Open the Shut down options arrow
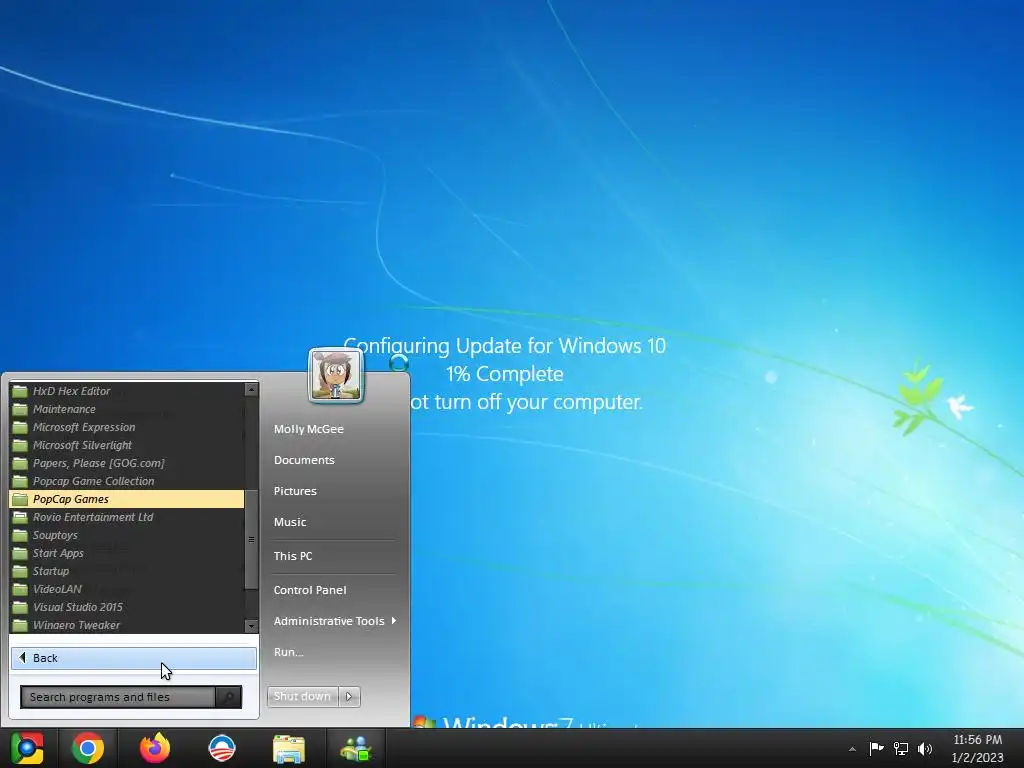Screen dimensions: 1024x768 [349, 696]
